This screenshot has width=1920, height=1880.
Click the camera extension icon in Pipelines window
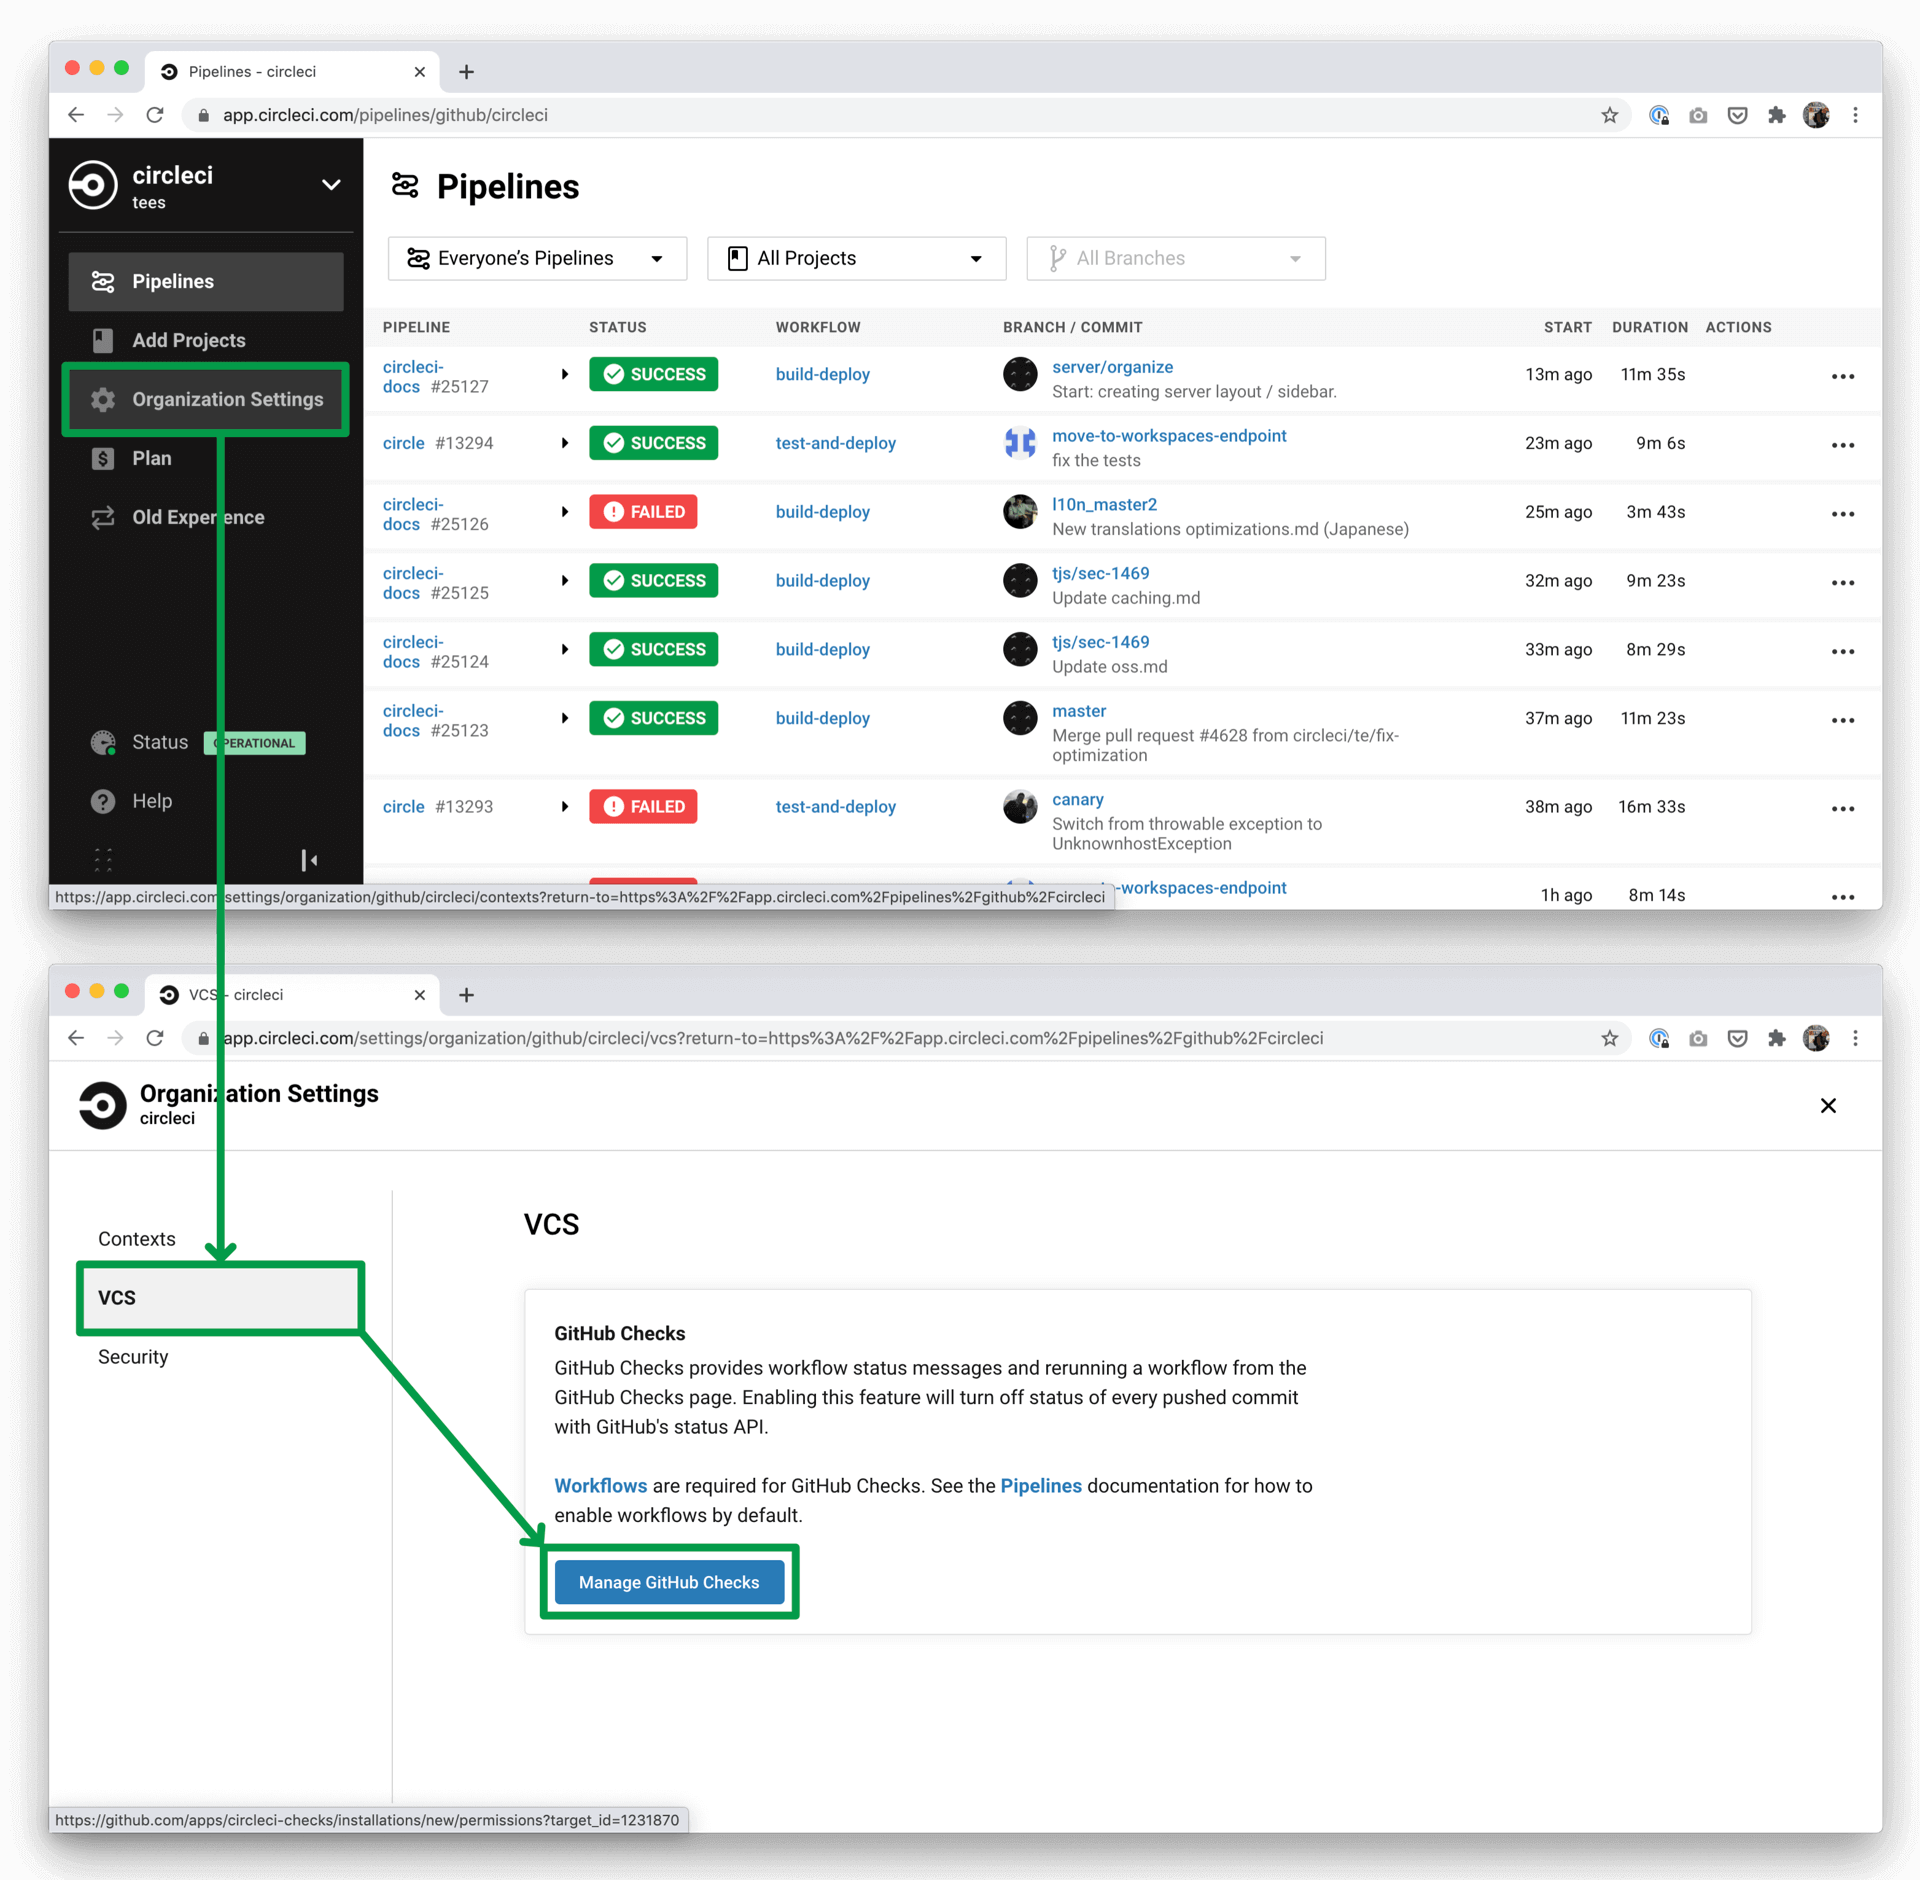coord(1698,115)
